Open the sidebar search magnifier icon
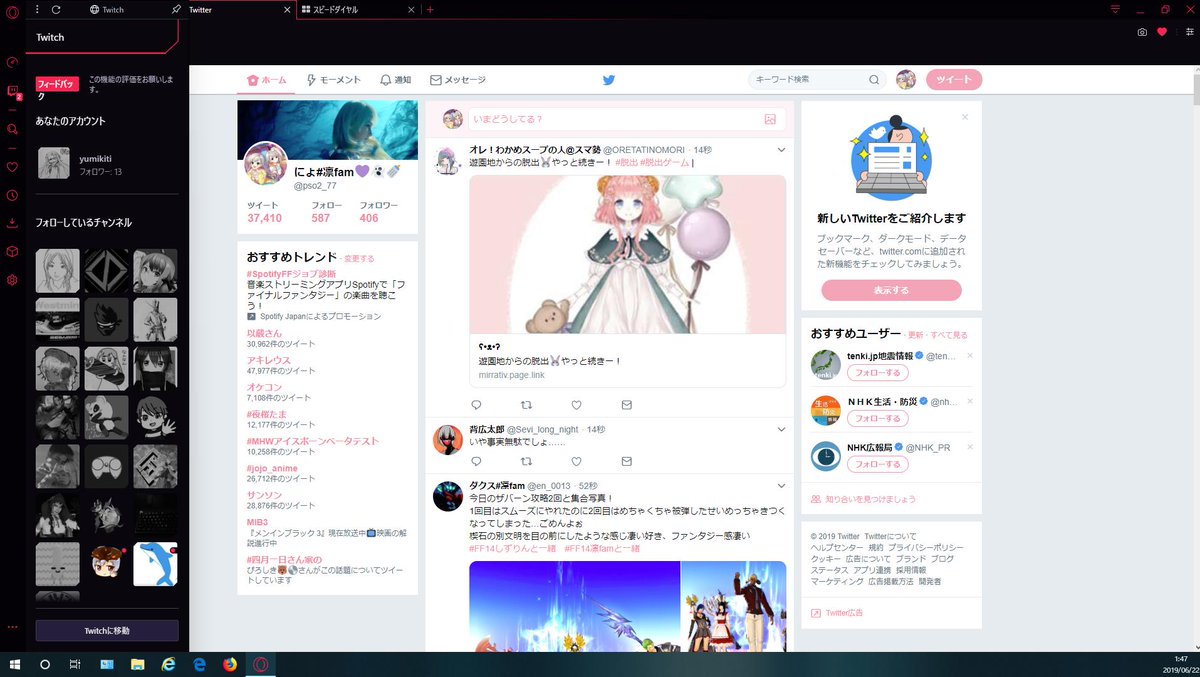 click(x=12, y=129)
